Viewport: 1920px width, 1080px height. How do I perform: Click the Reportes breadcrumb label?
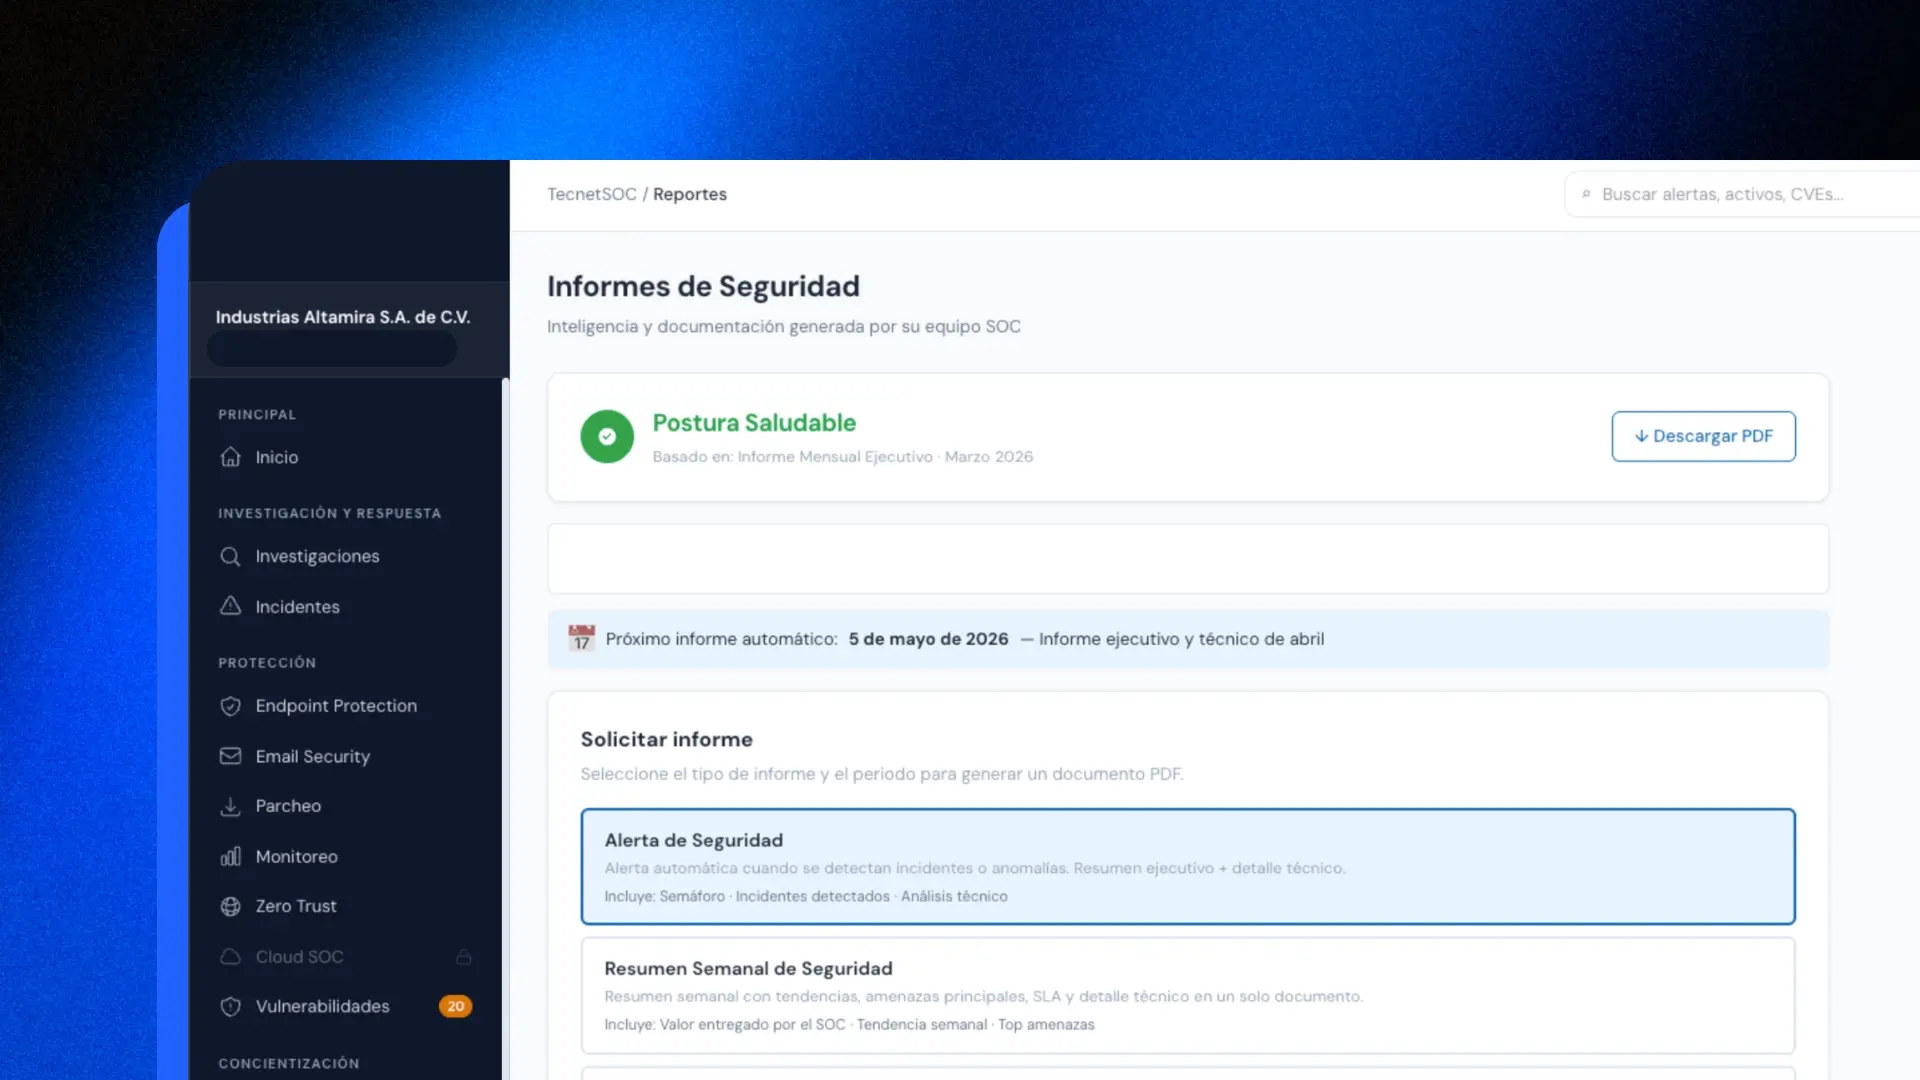pos(689,194)
